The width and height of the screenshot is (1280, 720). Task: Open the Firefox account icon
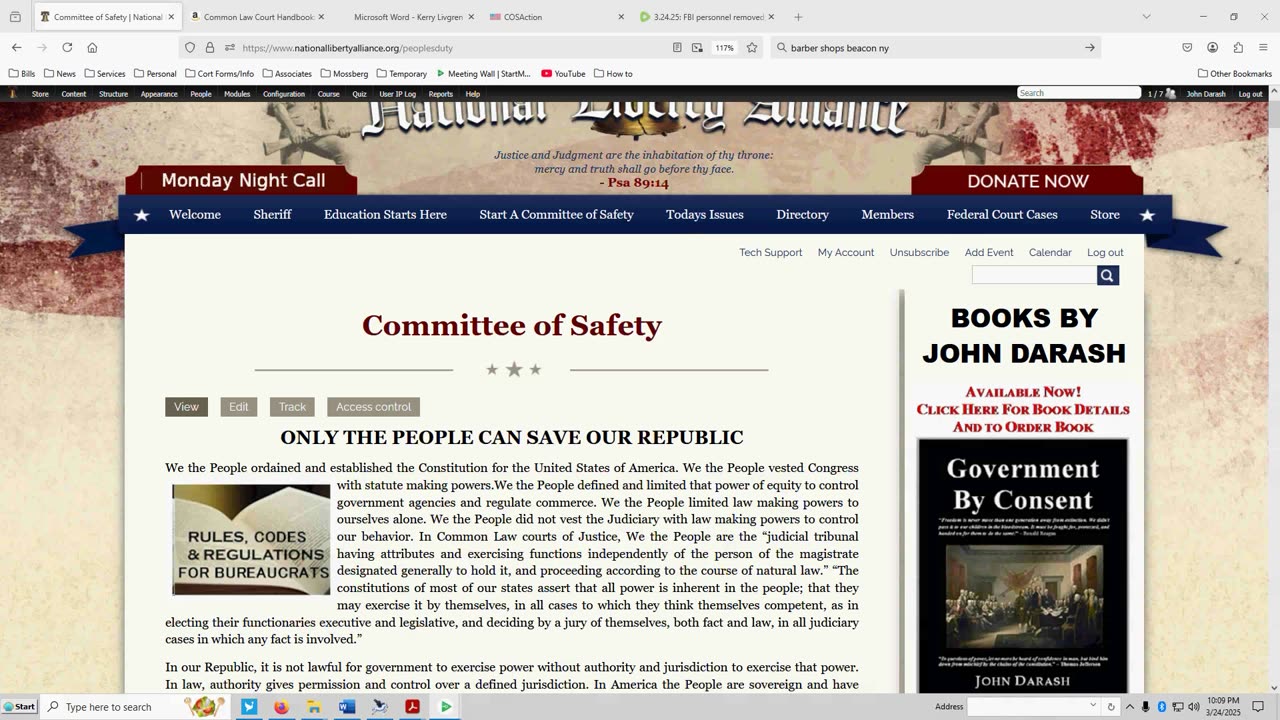(x=1213, y=47)
